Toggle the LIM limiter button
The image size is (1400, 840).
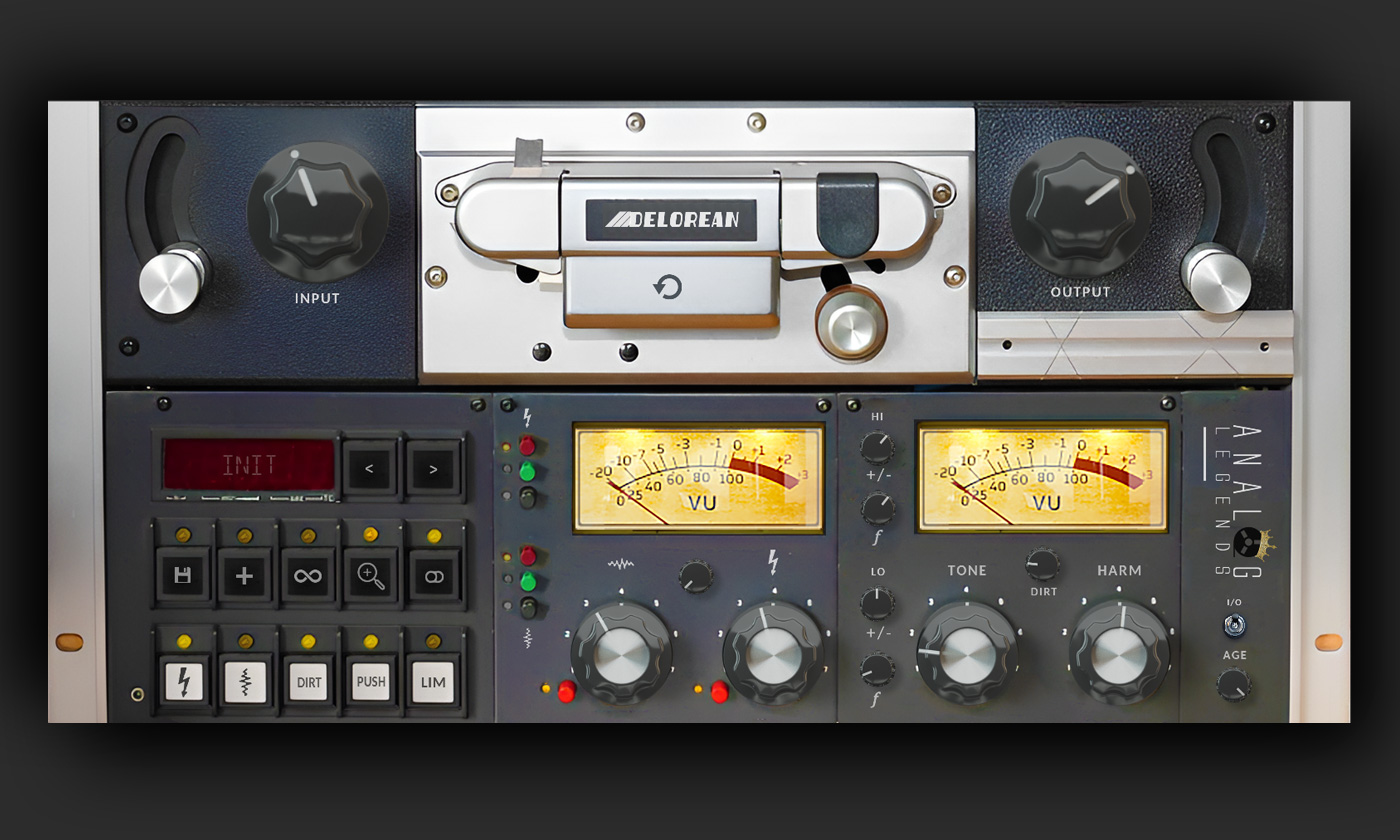coord(433,682)
